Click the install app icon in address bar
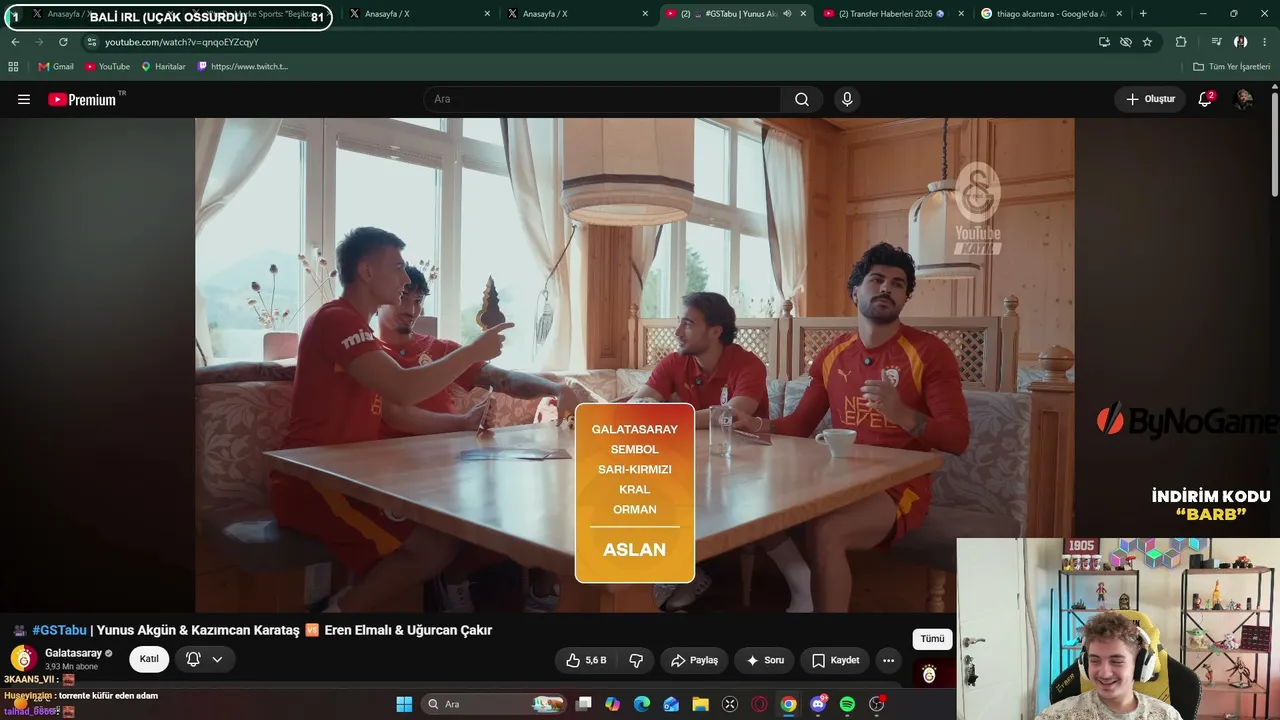This screenshot has height=720, width=1280. click(x=1104, y=42)
